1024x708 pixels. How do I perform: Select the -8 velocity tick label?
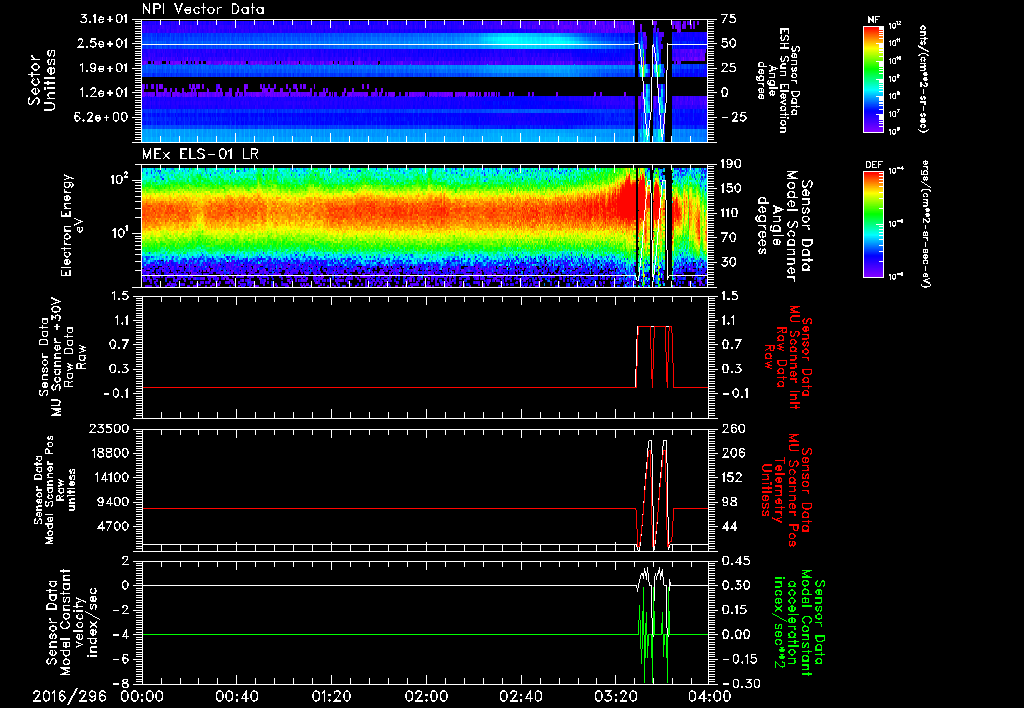pyautogui.click(x=123, y=683)
